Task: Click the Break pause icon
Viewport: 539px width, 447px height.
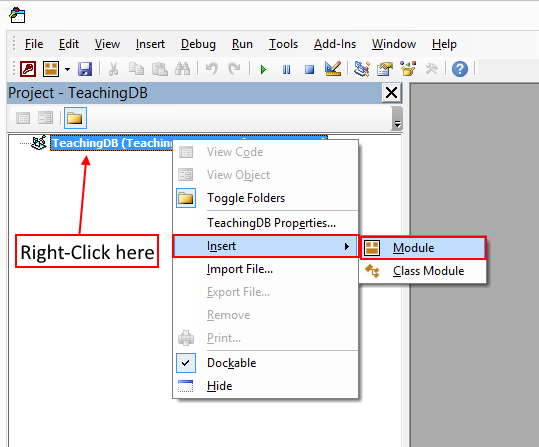Action: (286, 69)
